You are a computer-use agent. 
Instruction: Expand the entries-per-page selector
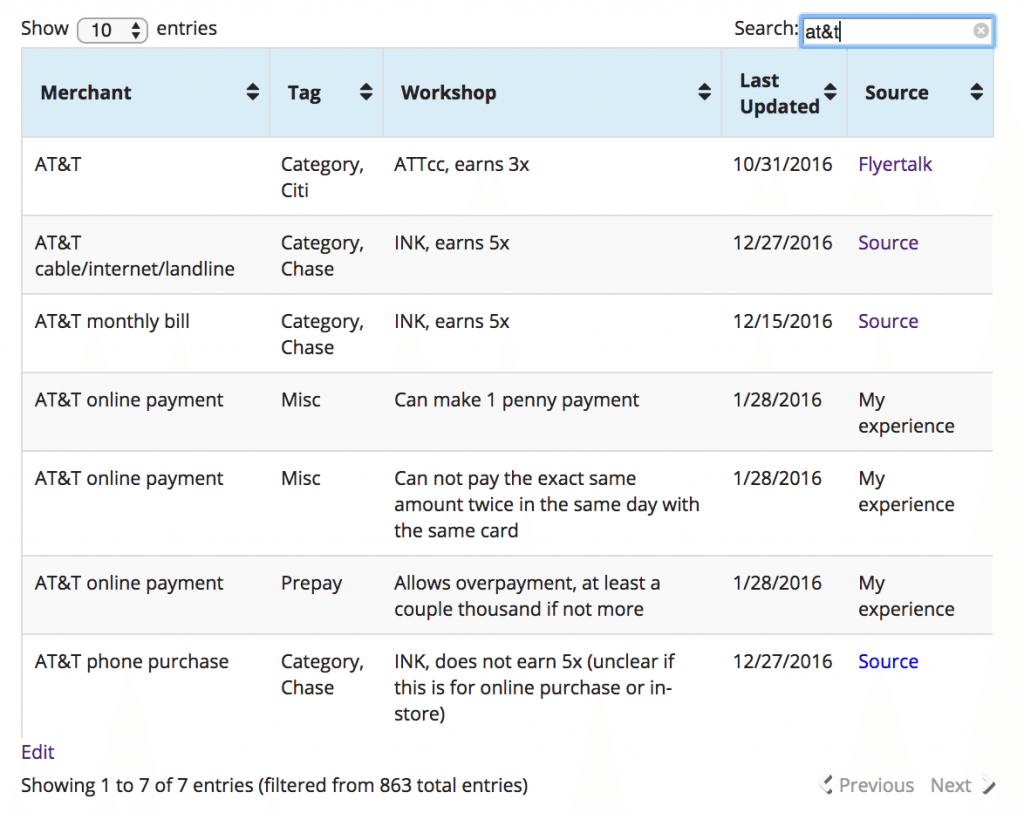(112, 29)
